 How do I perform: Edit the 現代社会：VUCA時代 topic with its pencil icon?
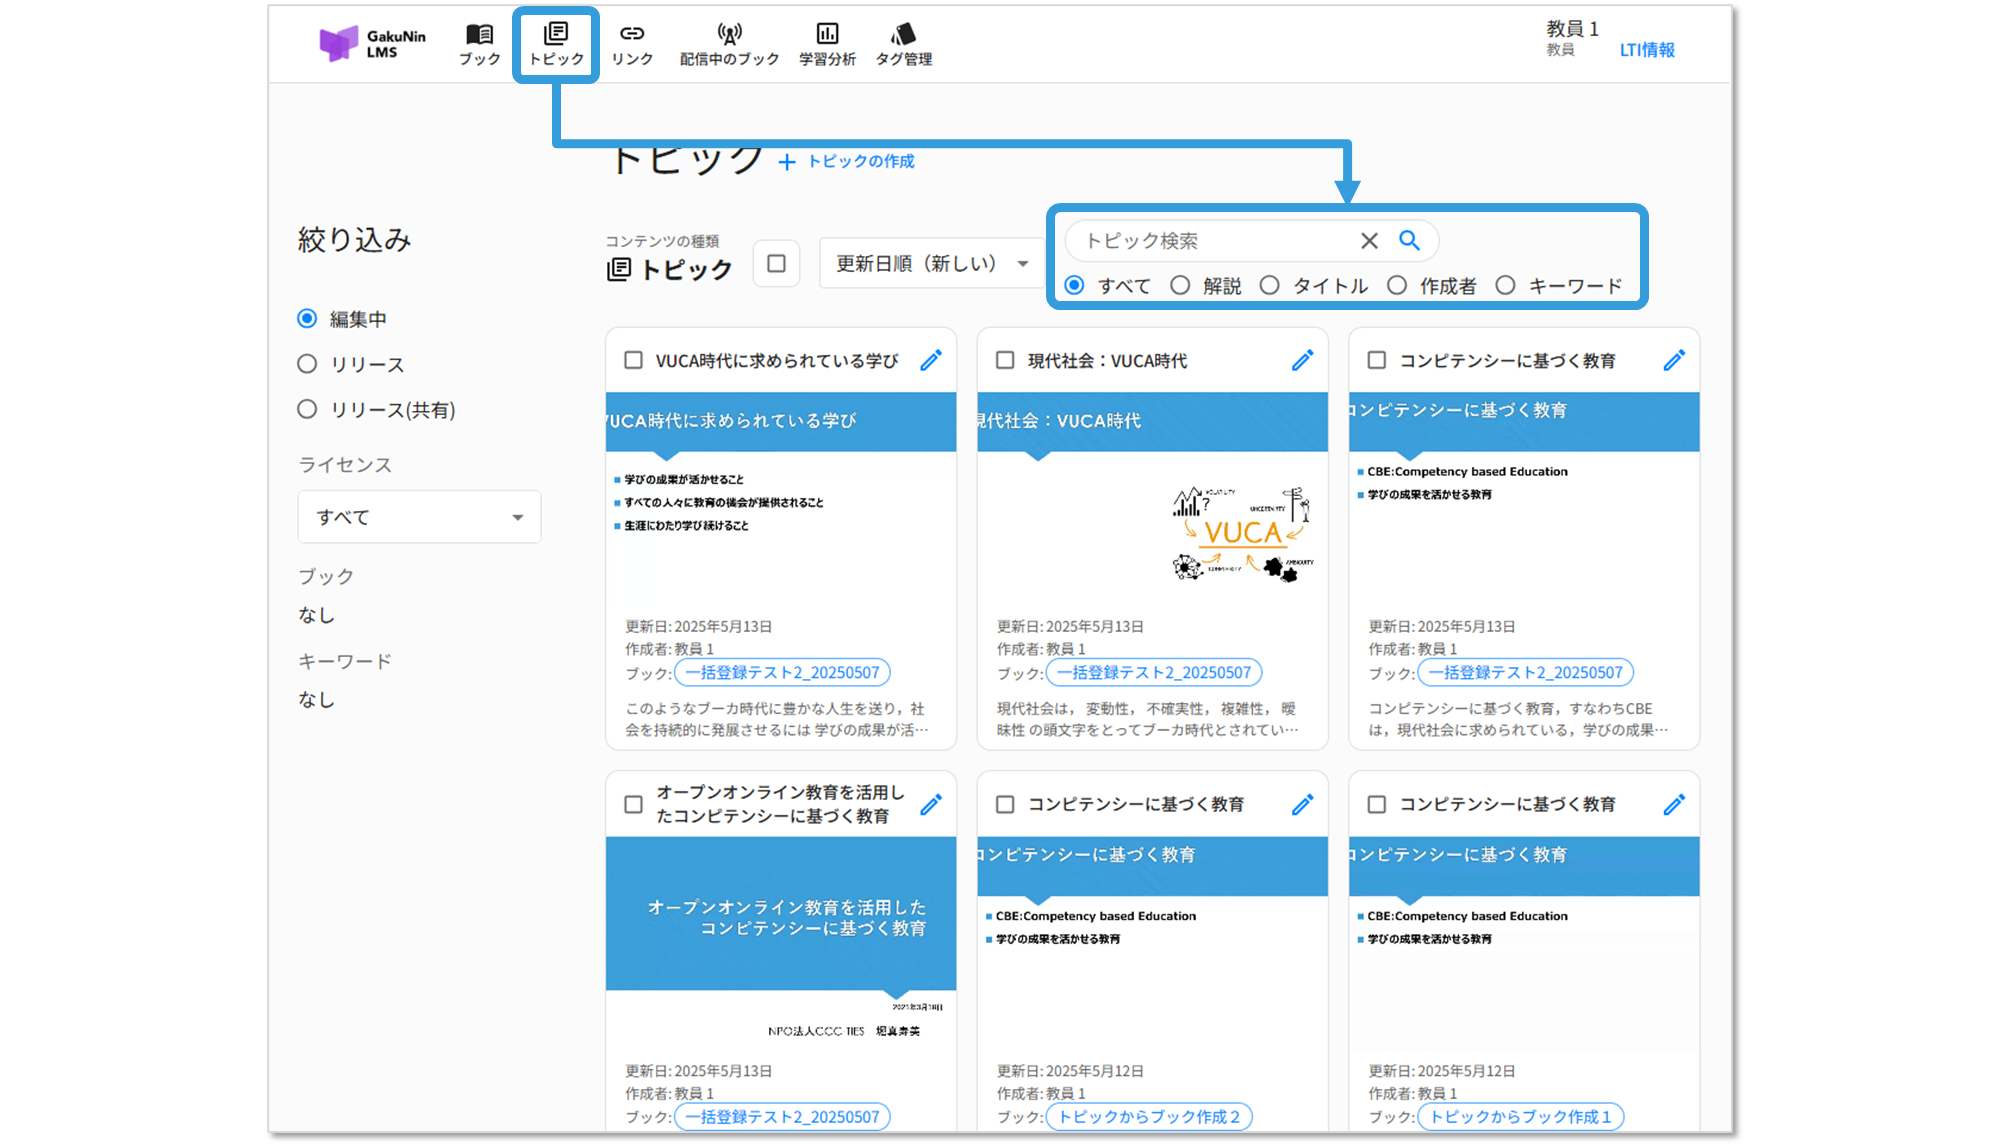[x=1302, y=360]
